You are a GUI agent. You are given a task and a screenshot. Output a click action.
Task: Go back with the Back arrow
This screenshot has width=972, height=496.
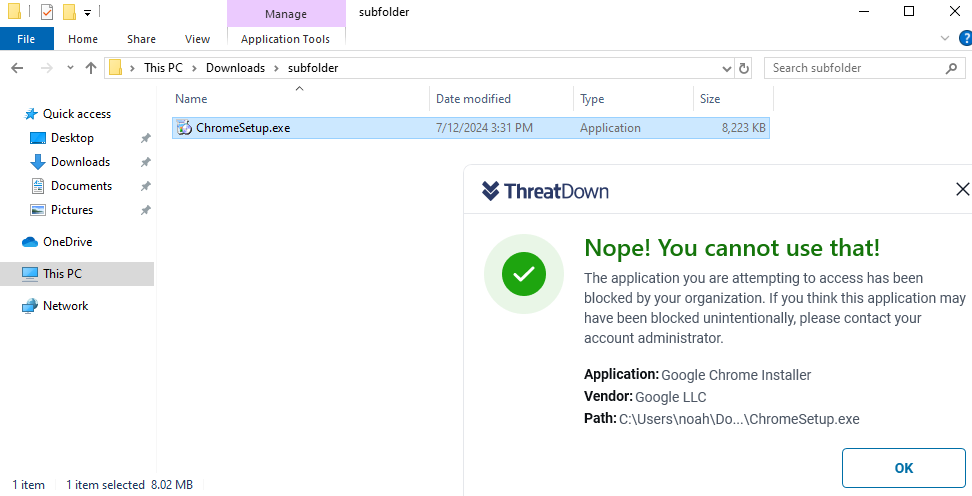pos(17,68)
